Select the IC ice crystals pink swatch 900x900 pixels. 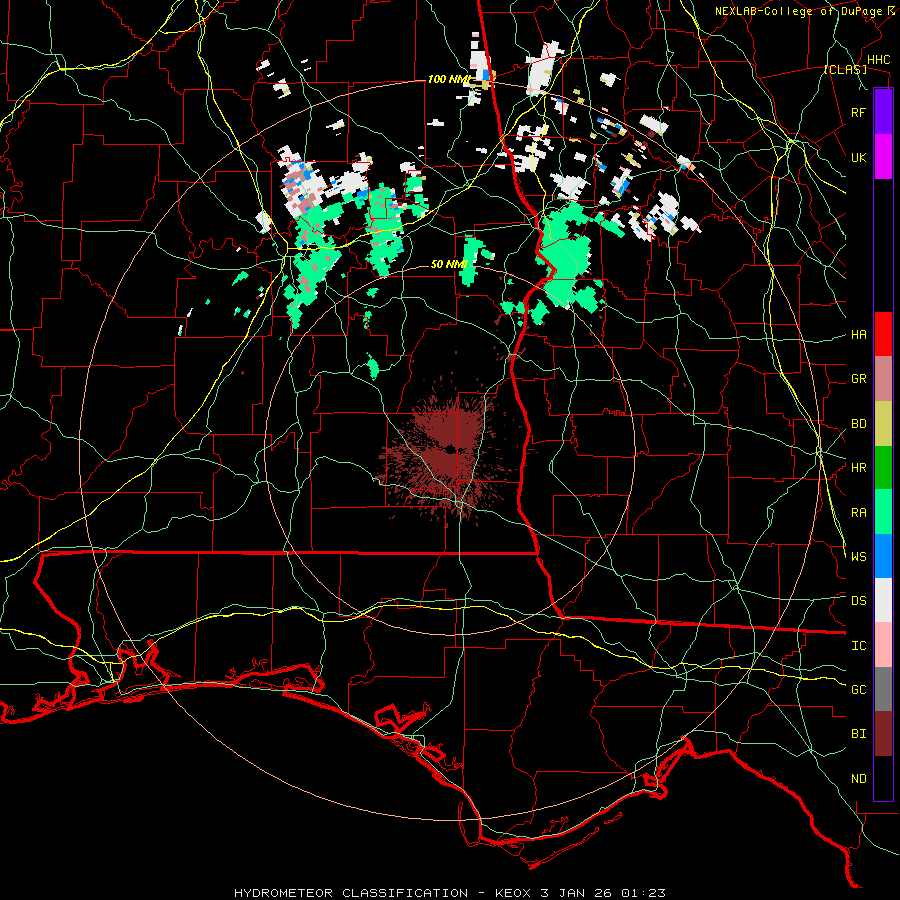pyautogui.click(x=883, y=645)
